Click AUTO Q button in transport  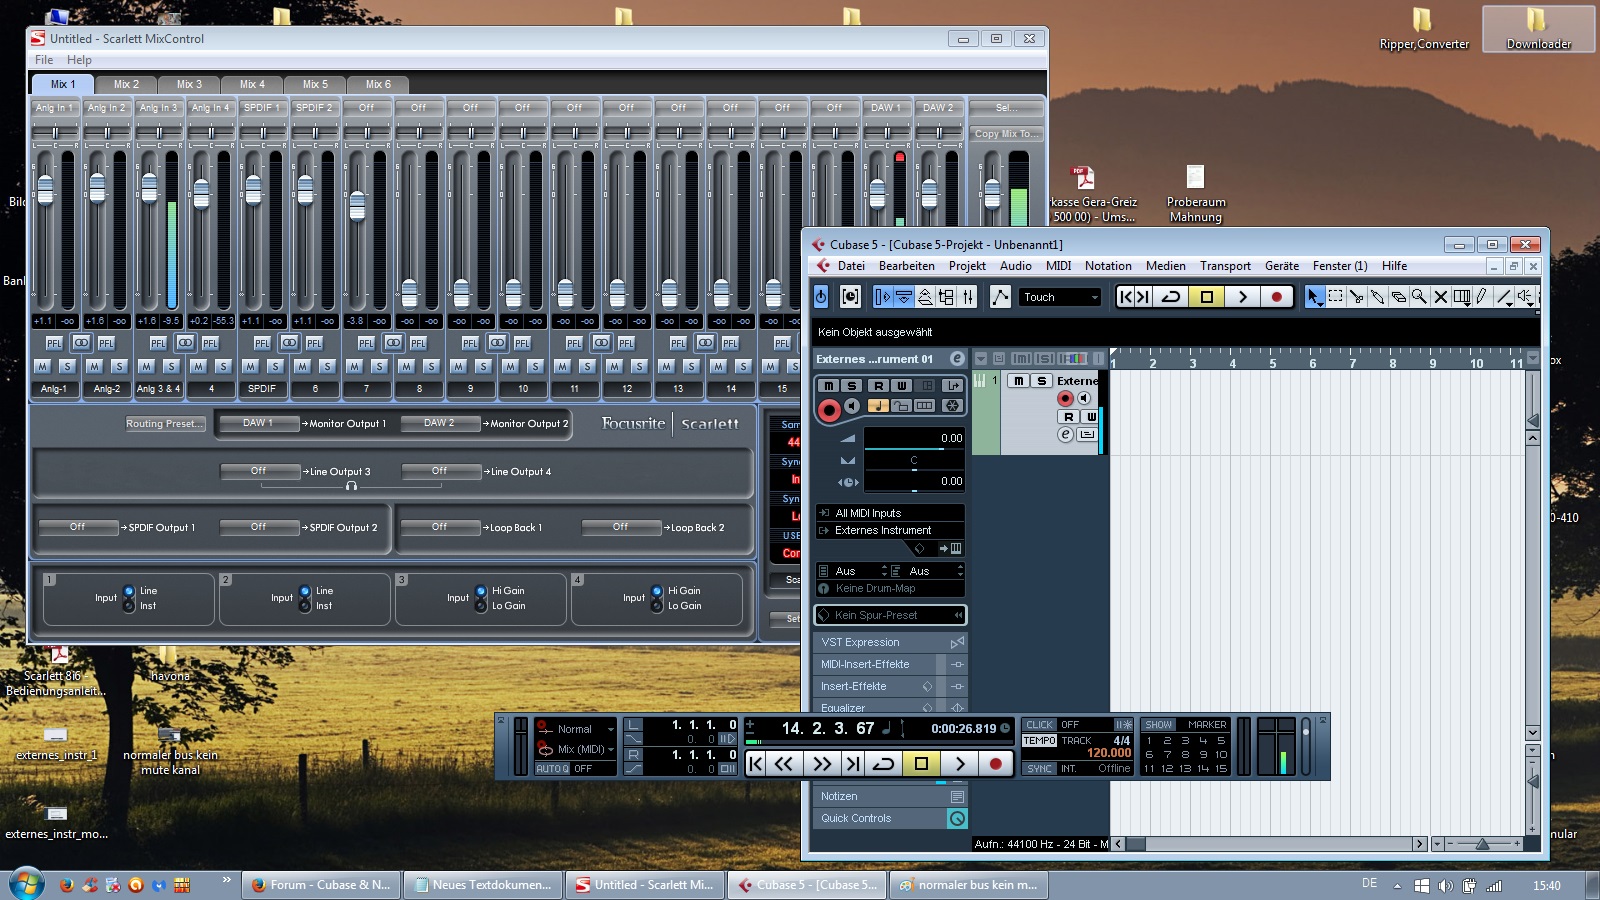coord(552,769)
